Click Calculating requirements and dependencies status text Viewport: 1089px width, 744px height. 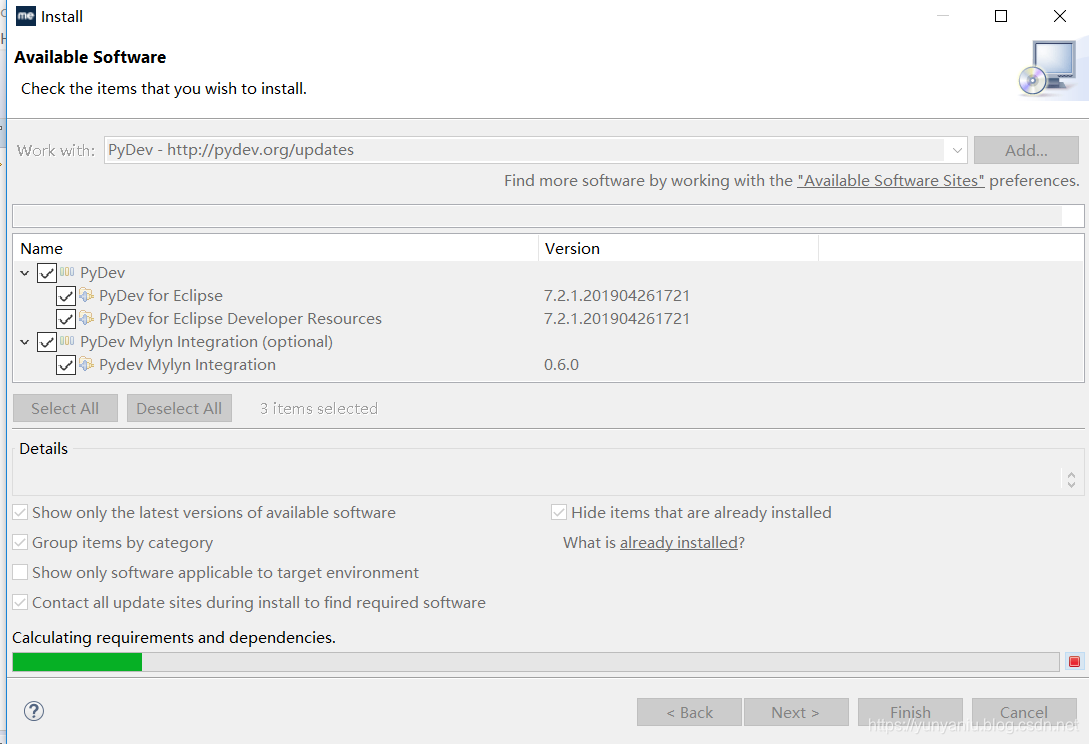[174, 638]
